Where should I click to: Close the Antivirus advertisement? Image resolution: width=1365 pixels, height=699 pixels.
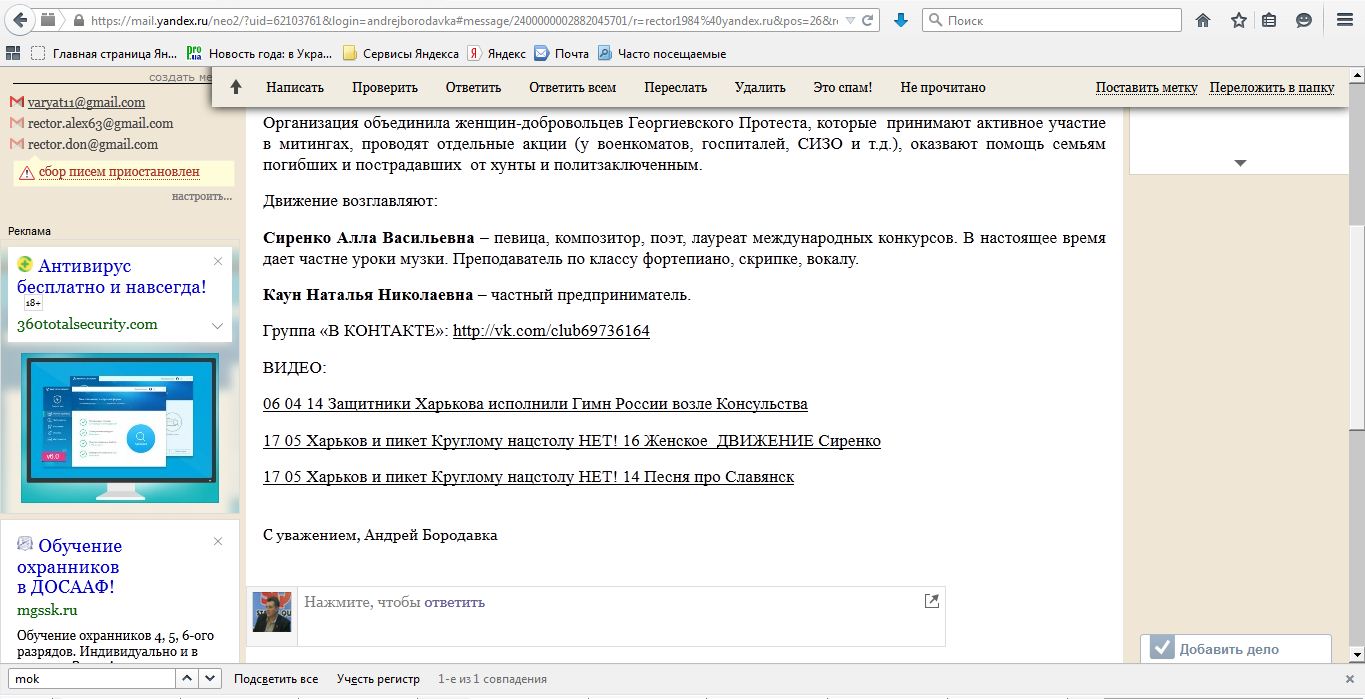218,262
